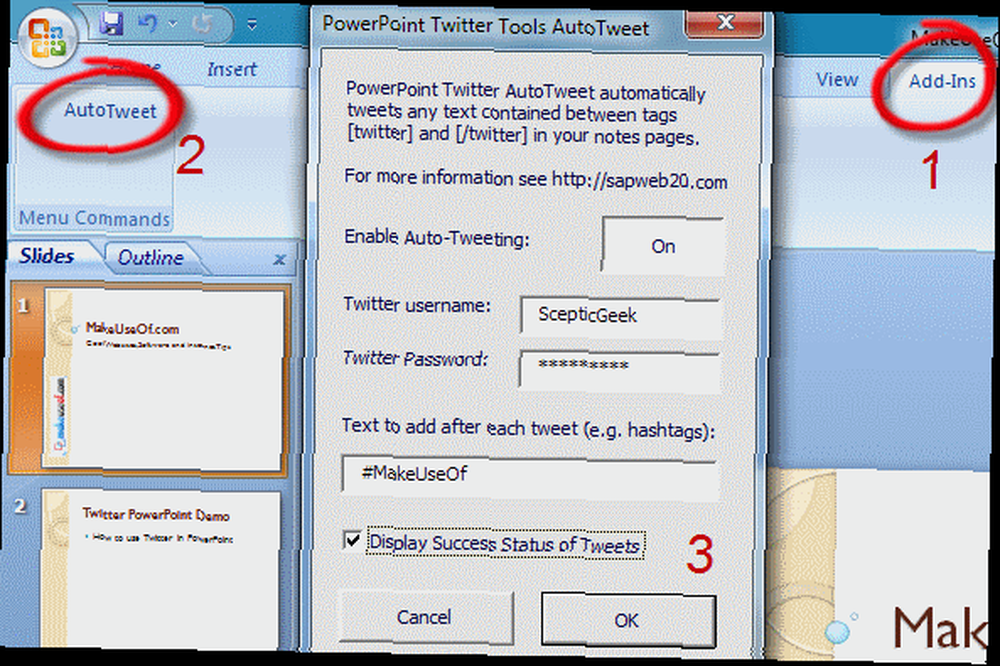The height and width of the screenshot is (666, 1000).
Task: Open Customize Quick Access Toolbar dropdown
Action: [252, 26]
